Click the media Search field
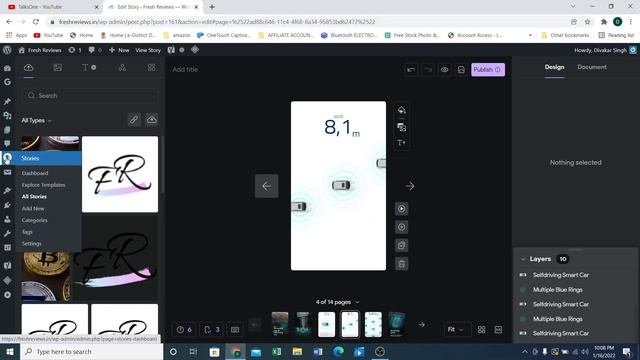640x360 pixels. [89, 96]
